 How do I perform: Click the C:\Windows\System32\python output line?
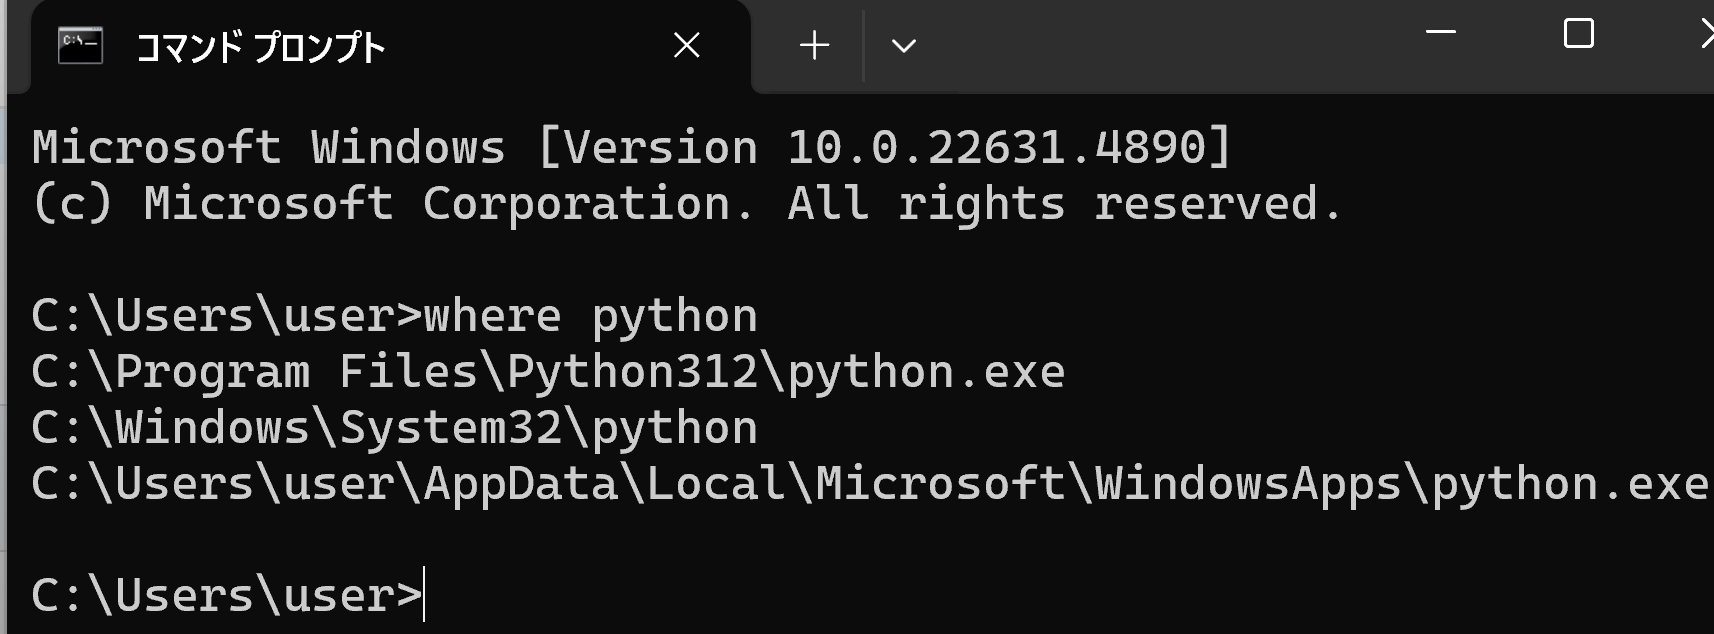tap(394, 428)
